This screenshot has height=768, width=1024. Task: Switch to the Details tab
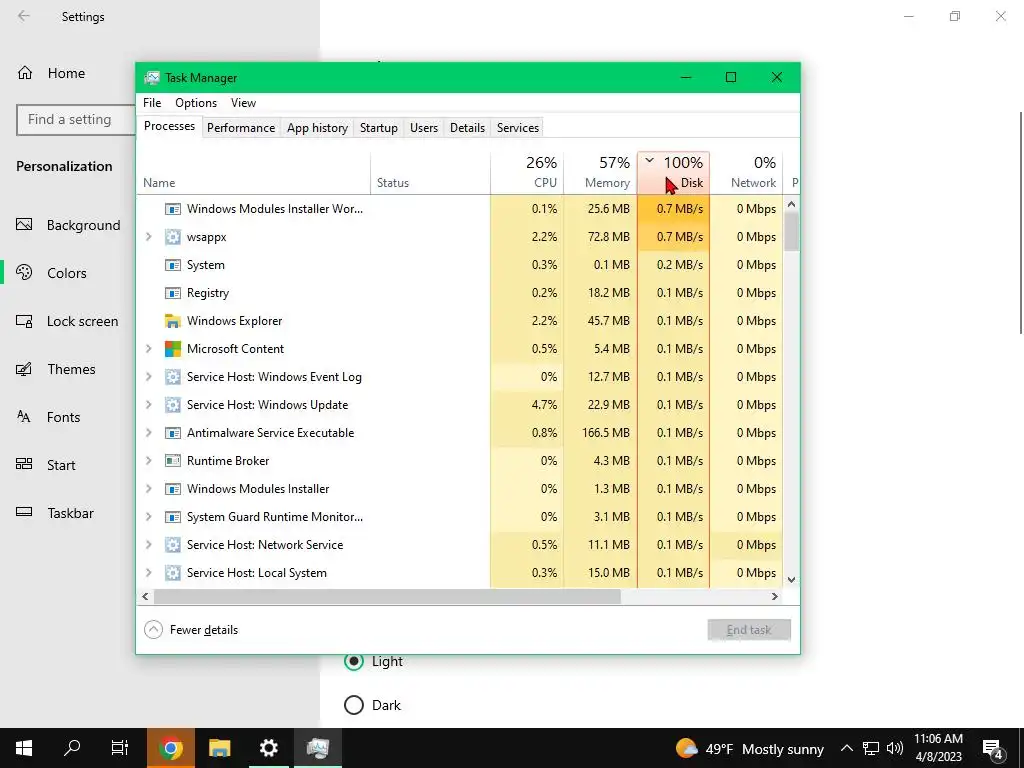(468, 128)
